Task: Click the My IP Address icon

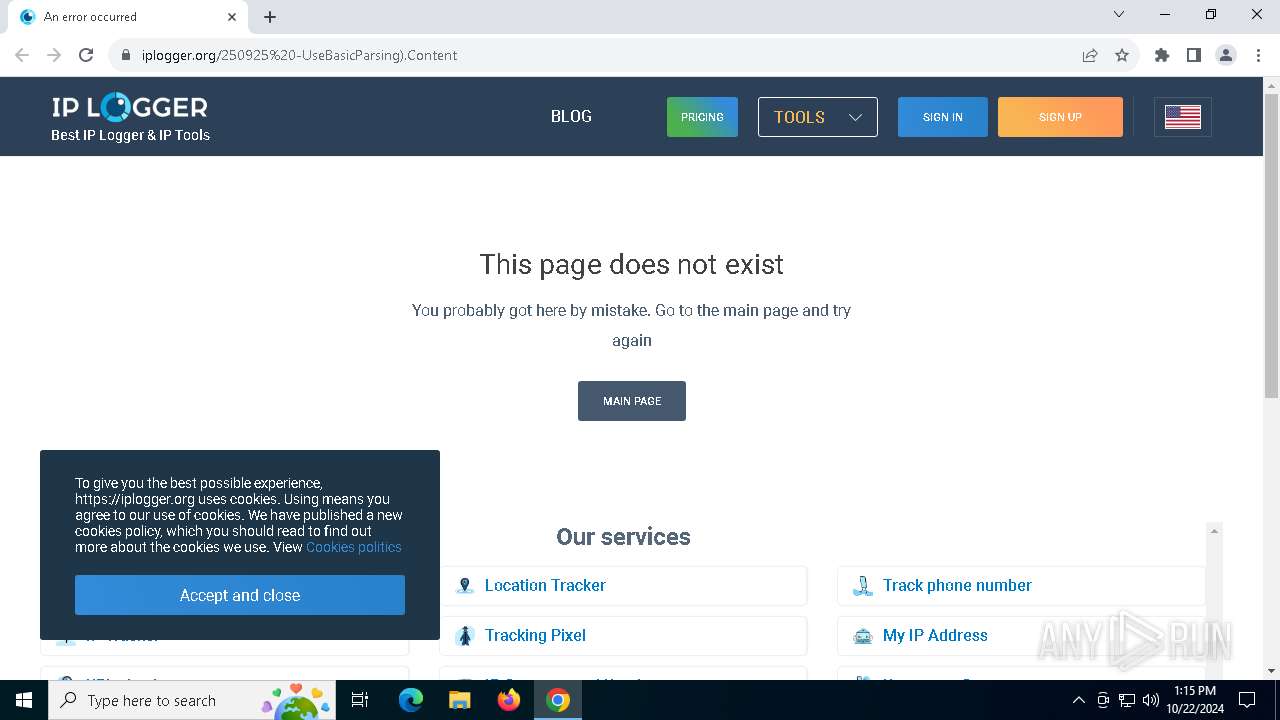Action: (862, 636)
